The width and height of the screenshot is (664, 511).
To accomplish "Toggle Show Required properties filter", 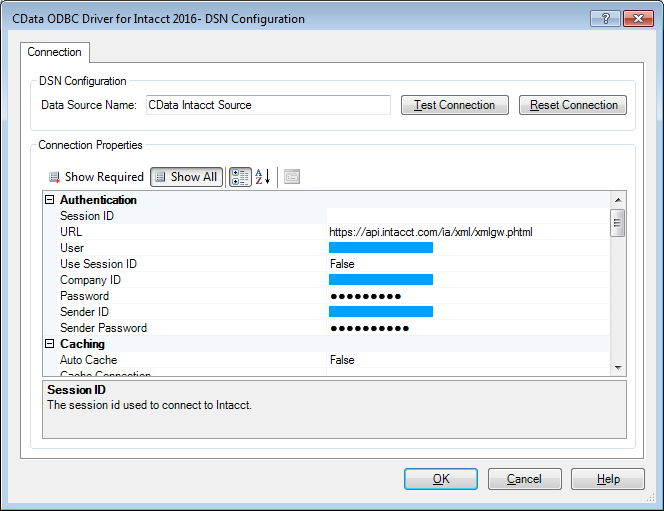I will click(x=96, y=177).
